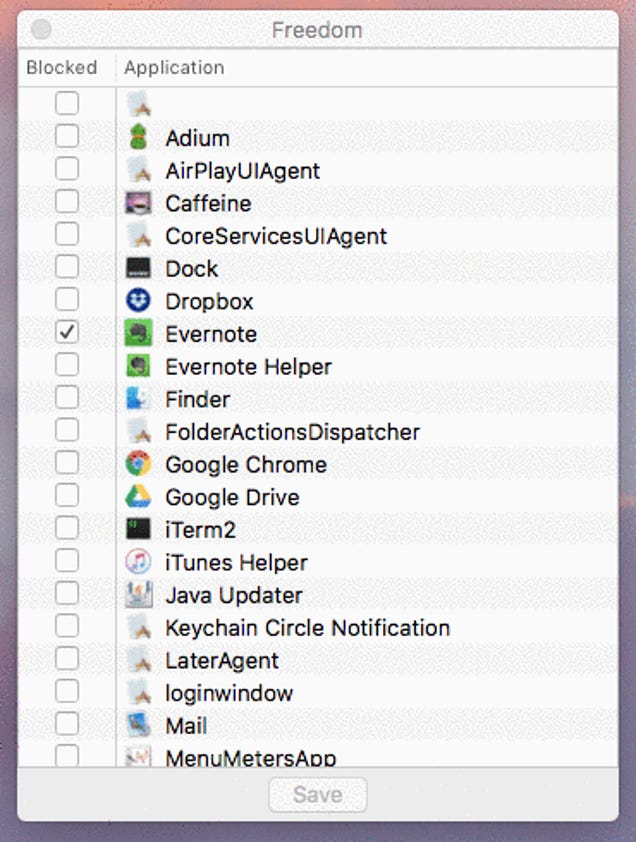Click the Evernote elephant icon
This screenshot has height=842, width=636.
point(139,333)
